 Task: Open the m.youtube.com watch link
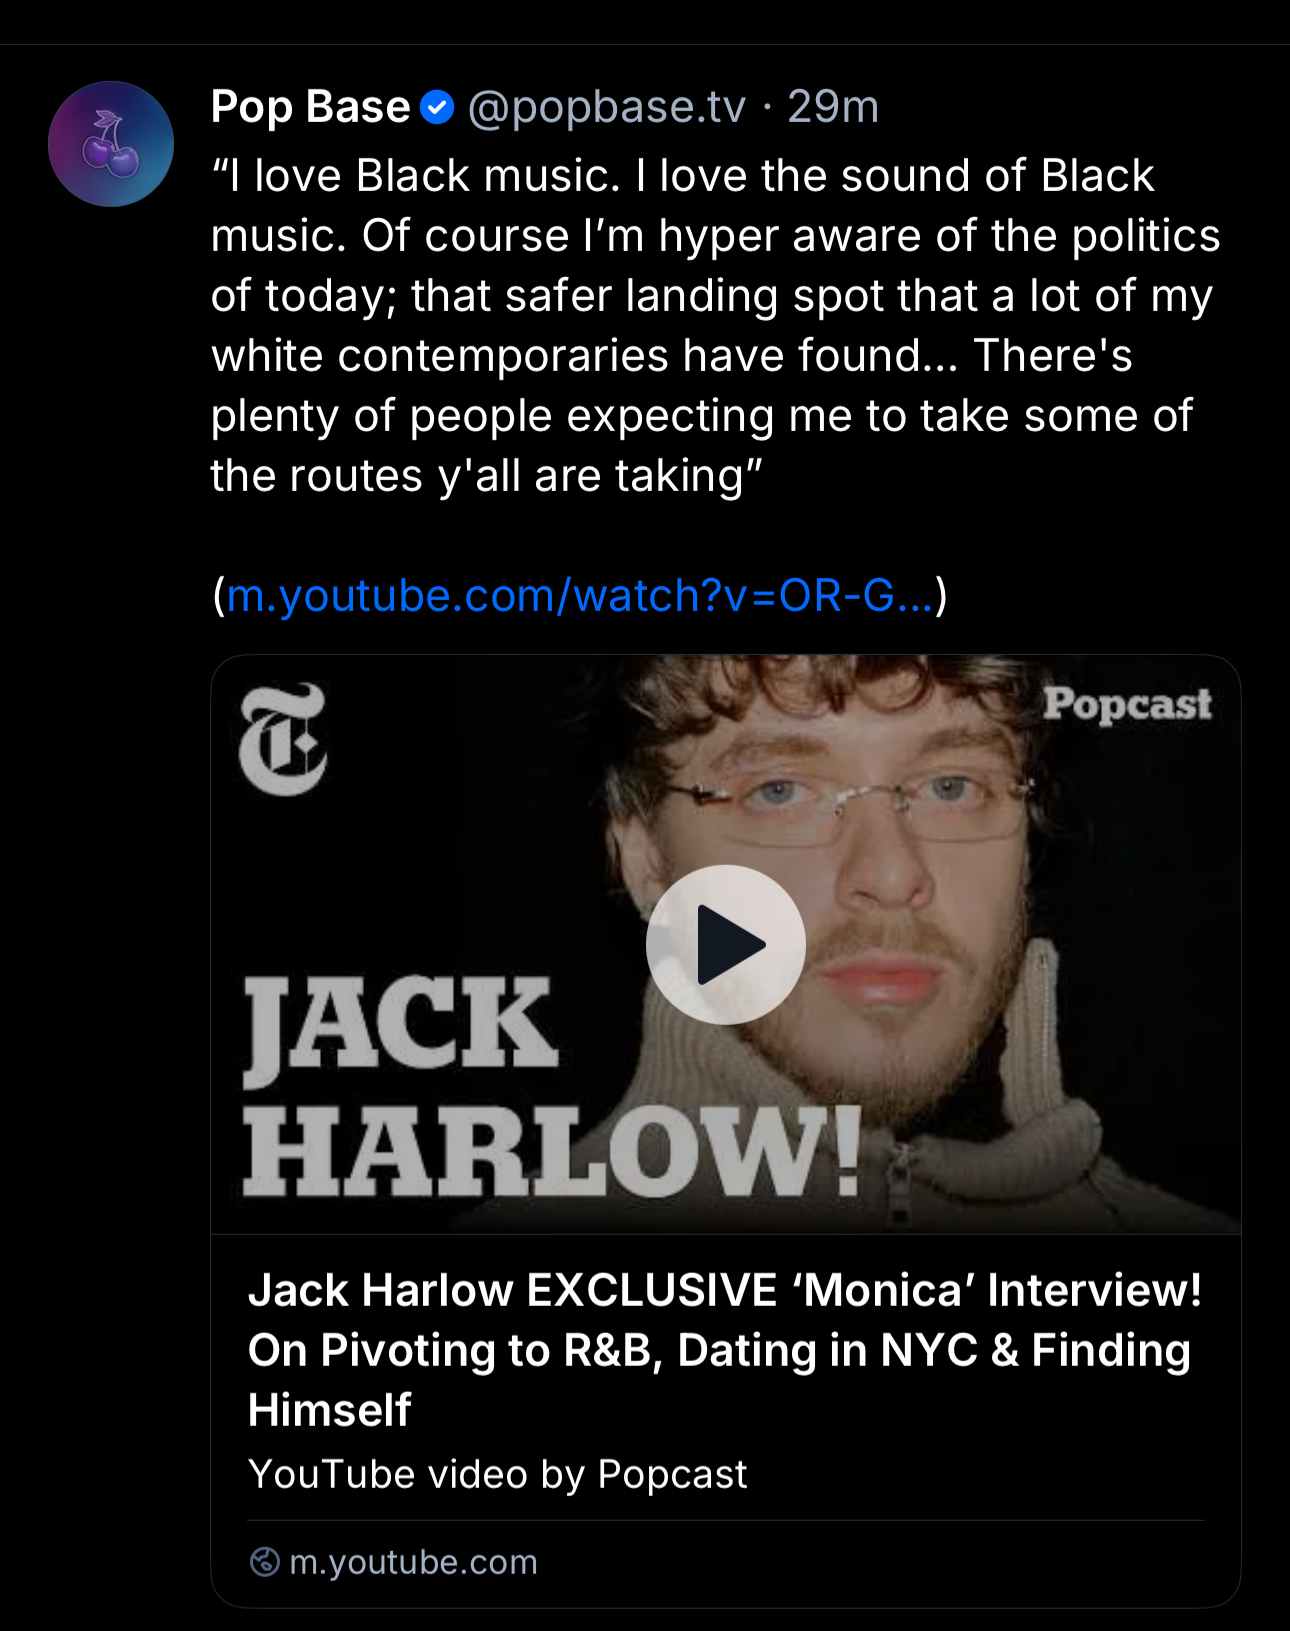pos(580,596)
